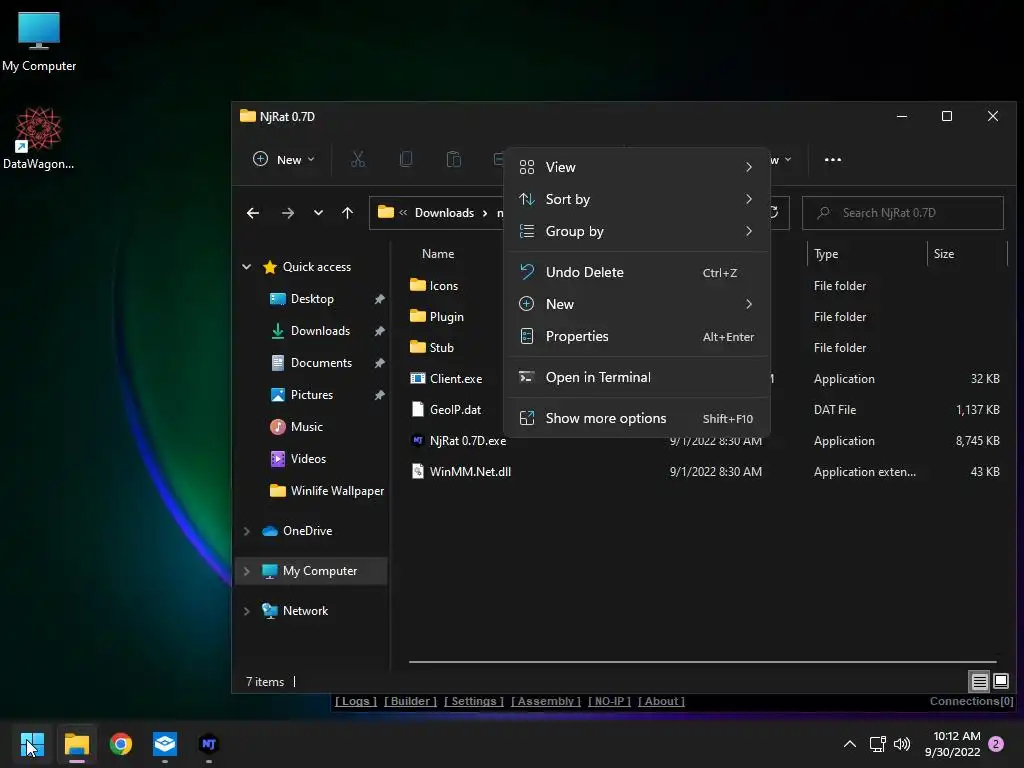Open Documents in Quick access sidebar
Screen dimensions: 1024x768
[321, 362]
